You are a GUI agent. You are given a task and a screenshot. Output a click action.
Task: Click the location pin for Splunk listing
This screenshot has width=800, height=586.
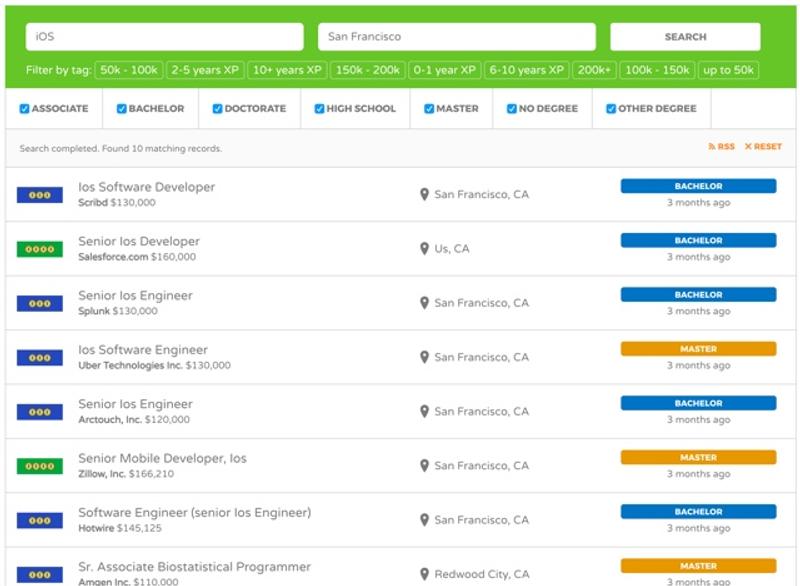[x=424, y=303]
